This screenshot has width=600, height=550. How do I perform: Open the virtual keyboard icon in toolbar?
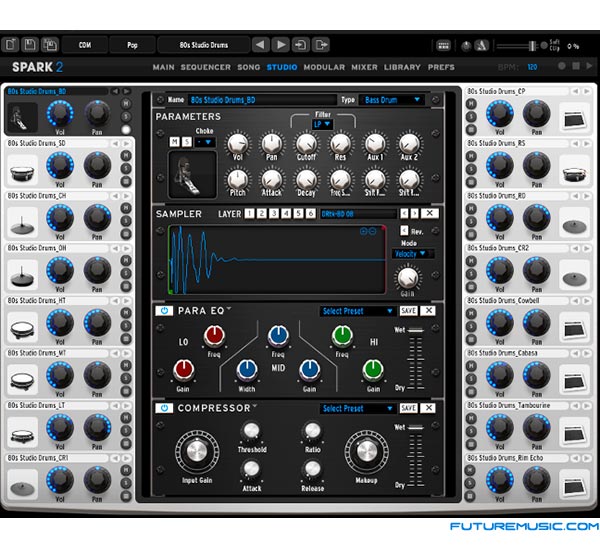[x=443, y=46]
